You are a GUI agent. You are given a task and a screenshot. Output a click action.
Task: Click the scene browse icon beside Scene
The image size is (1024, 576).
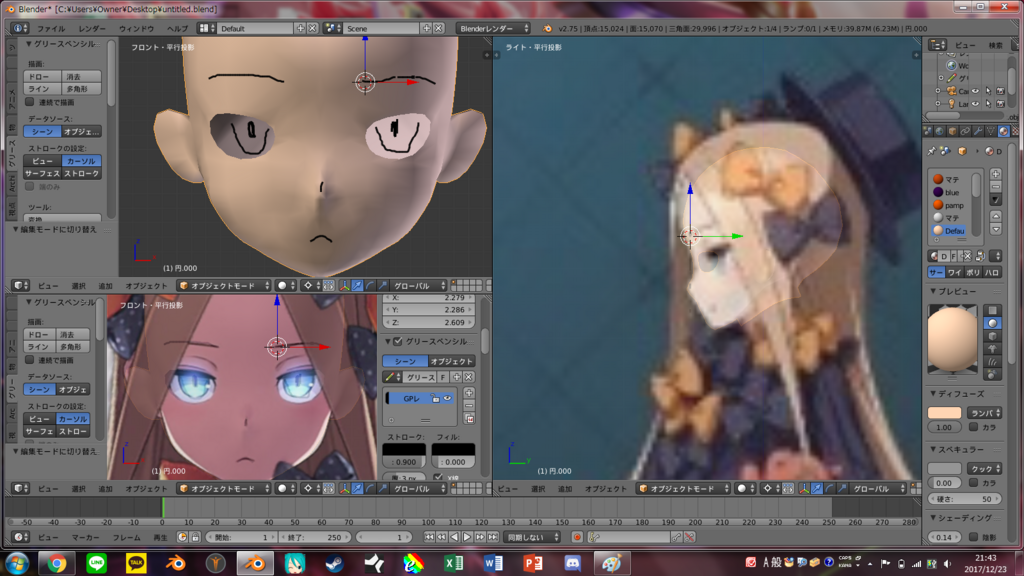[332, 28]
